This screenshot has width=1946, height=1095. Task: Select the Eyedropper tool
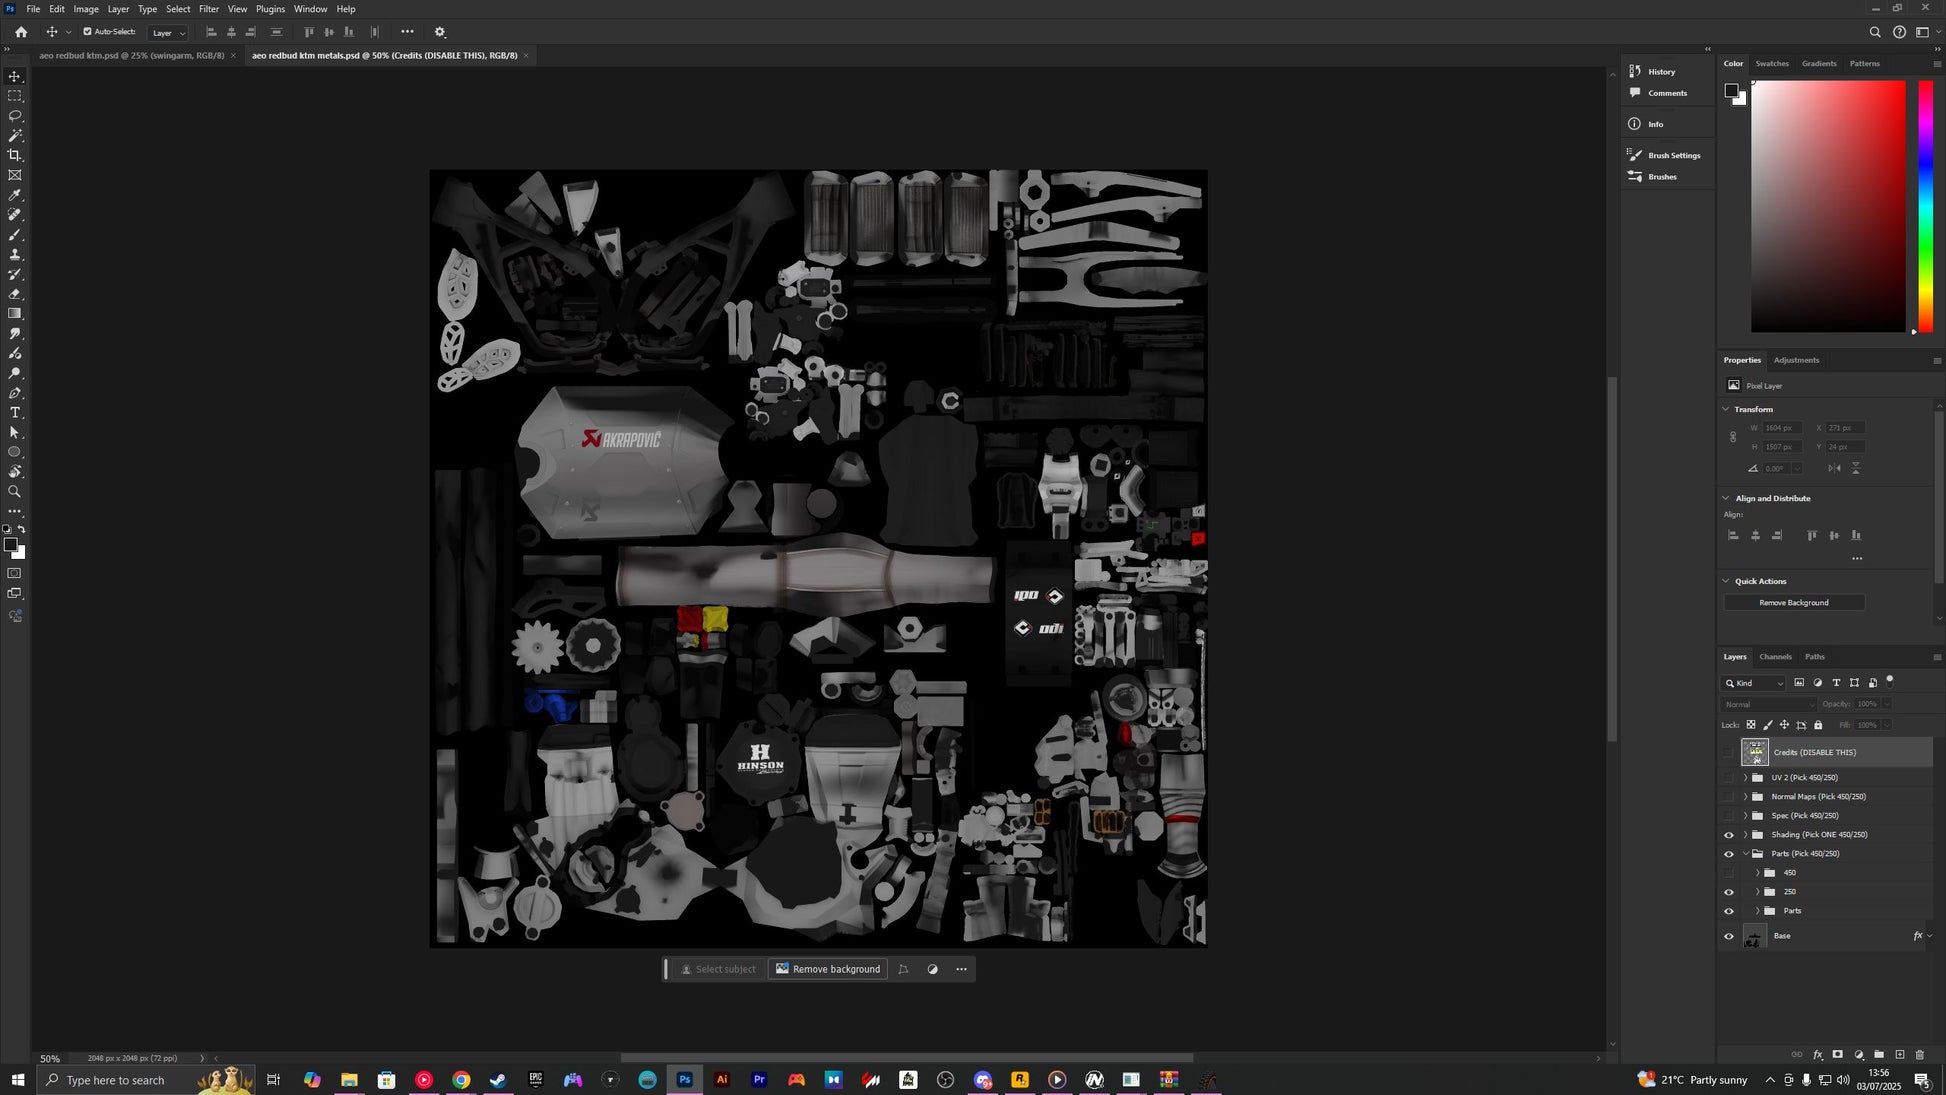pos(15,195)
